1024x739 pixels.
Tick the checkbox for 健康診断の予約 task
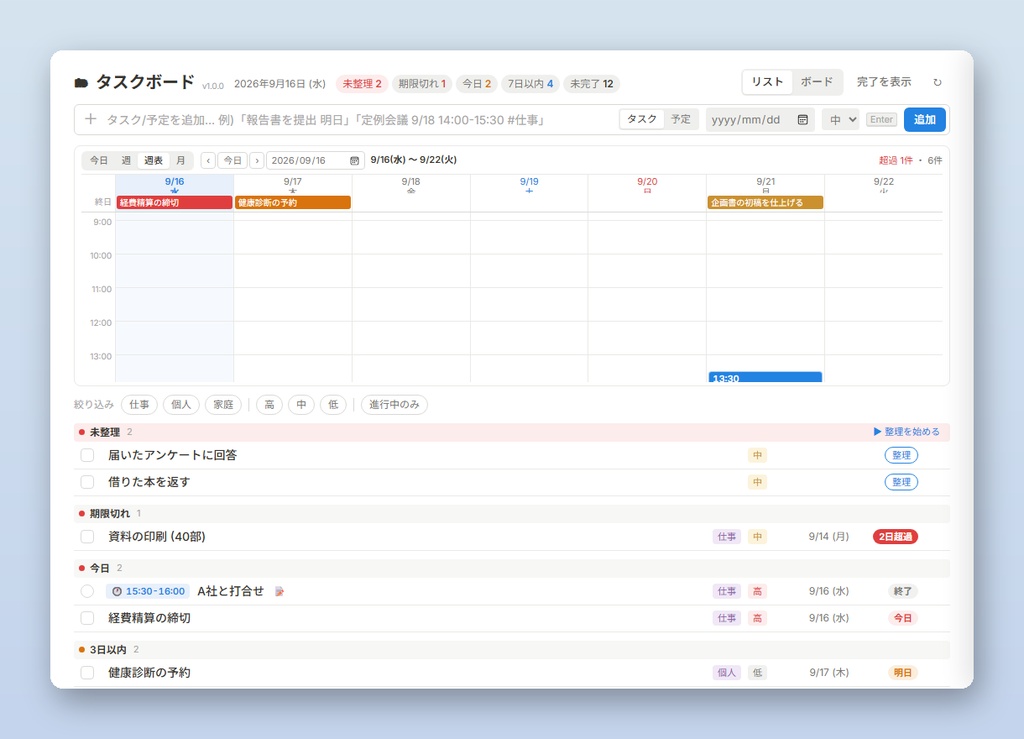pyautogui.click(x=88, y=672)
